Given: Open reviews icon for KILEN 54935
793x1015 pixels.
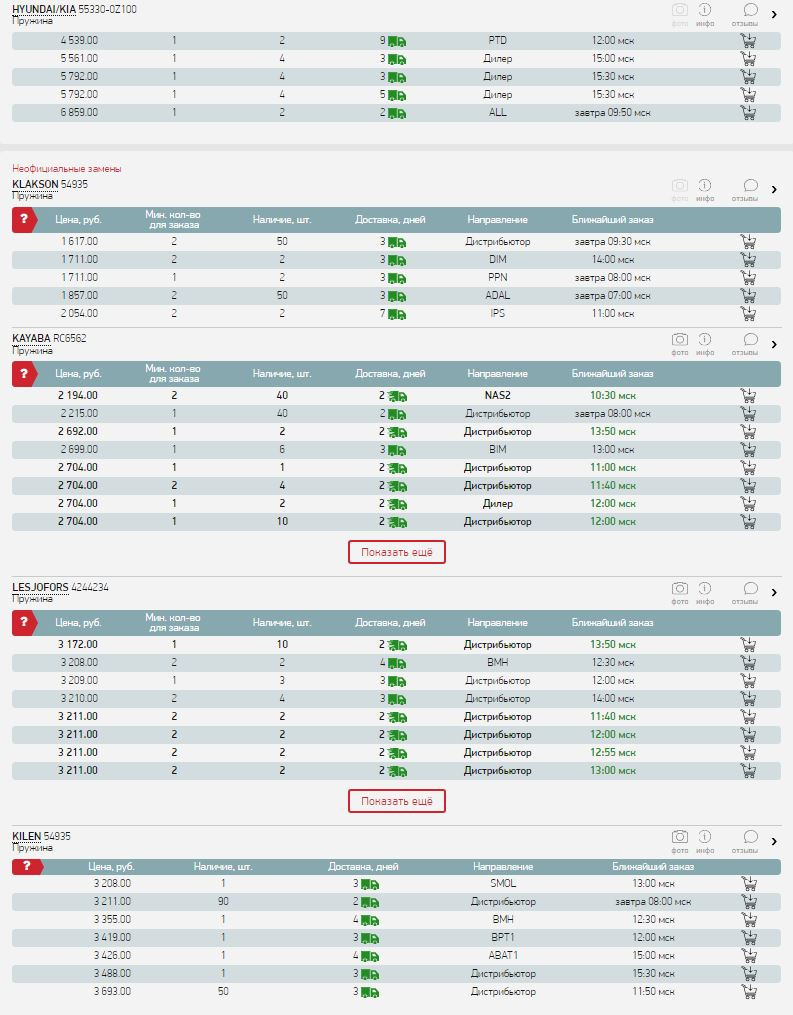Looking at the screenshot, I should [745, 841].
